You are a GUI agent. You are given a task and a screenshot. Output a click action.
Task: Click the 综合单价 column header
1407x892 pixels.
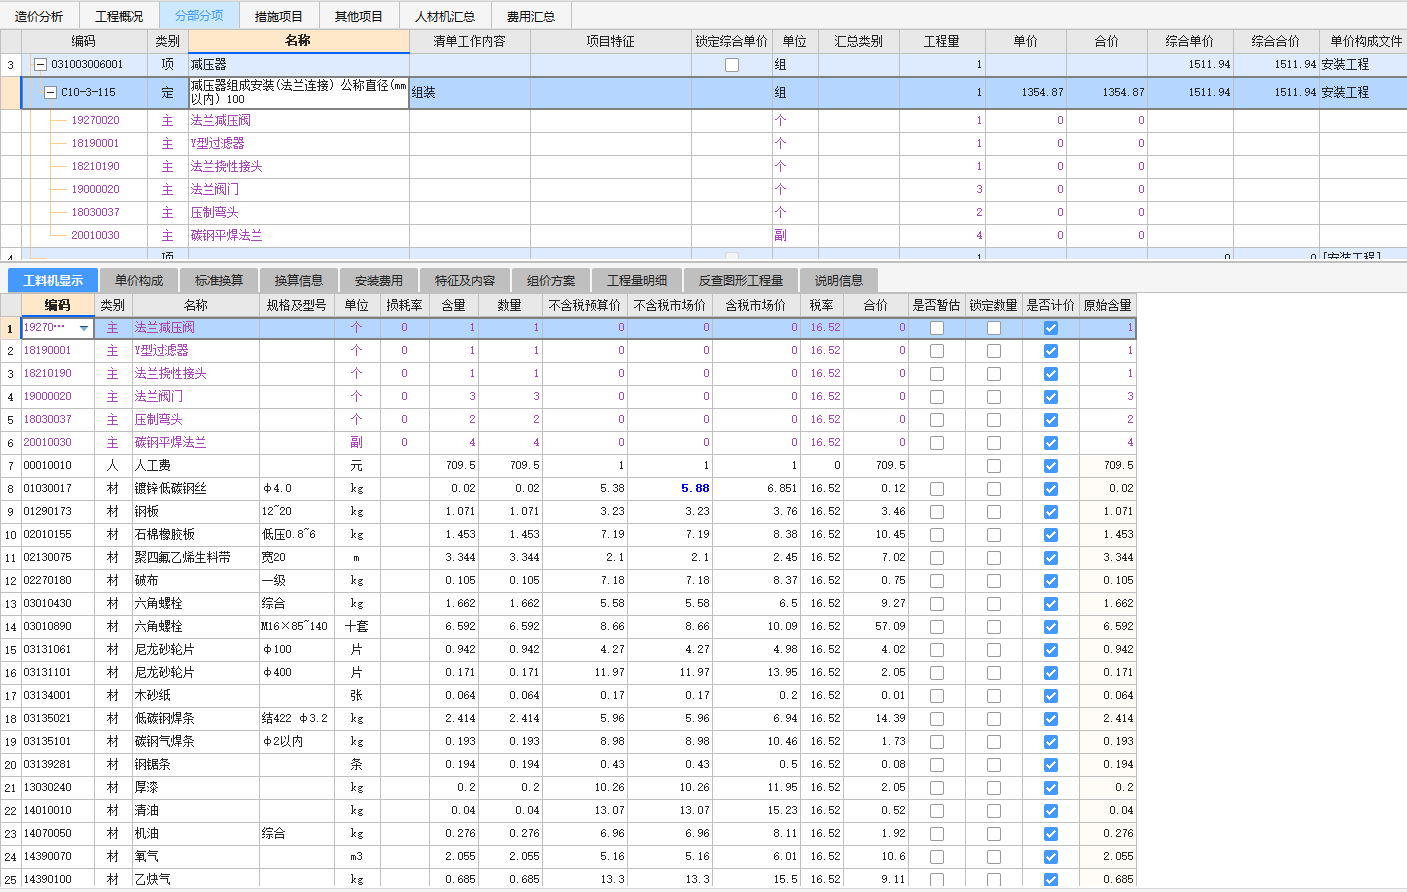1190,41
